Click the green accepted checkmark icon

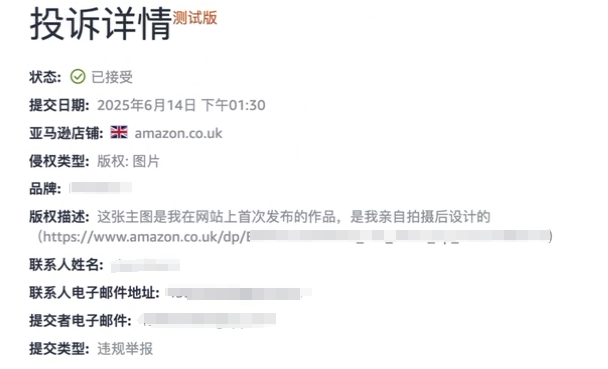(78, 77)
